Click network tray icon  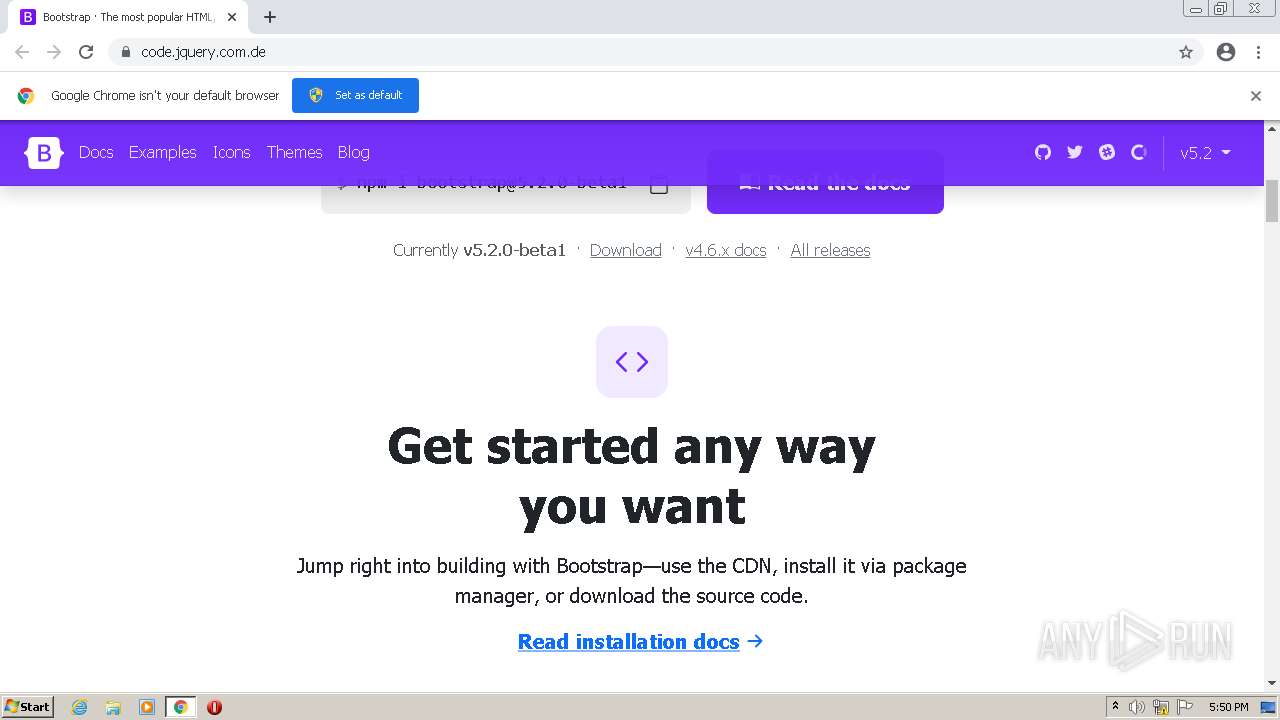1161,707
